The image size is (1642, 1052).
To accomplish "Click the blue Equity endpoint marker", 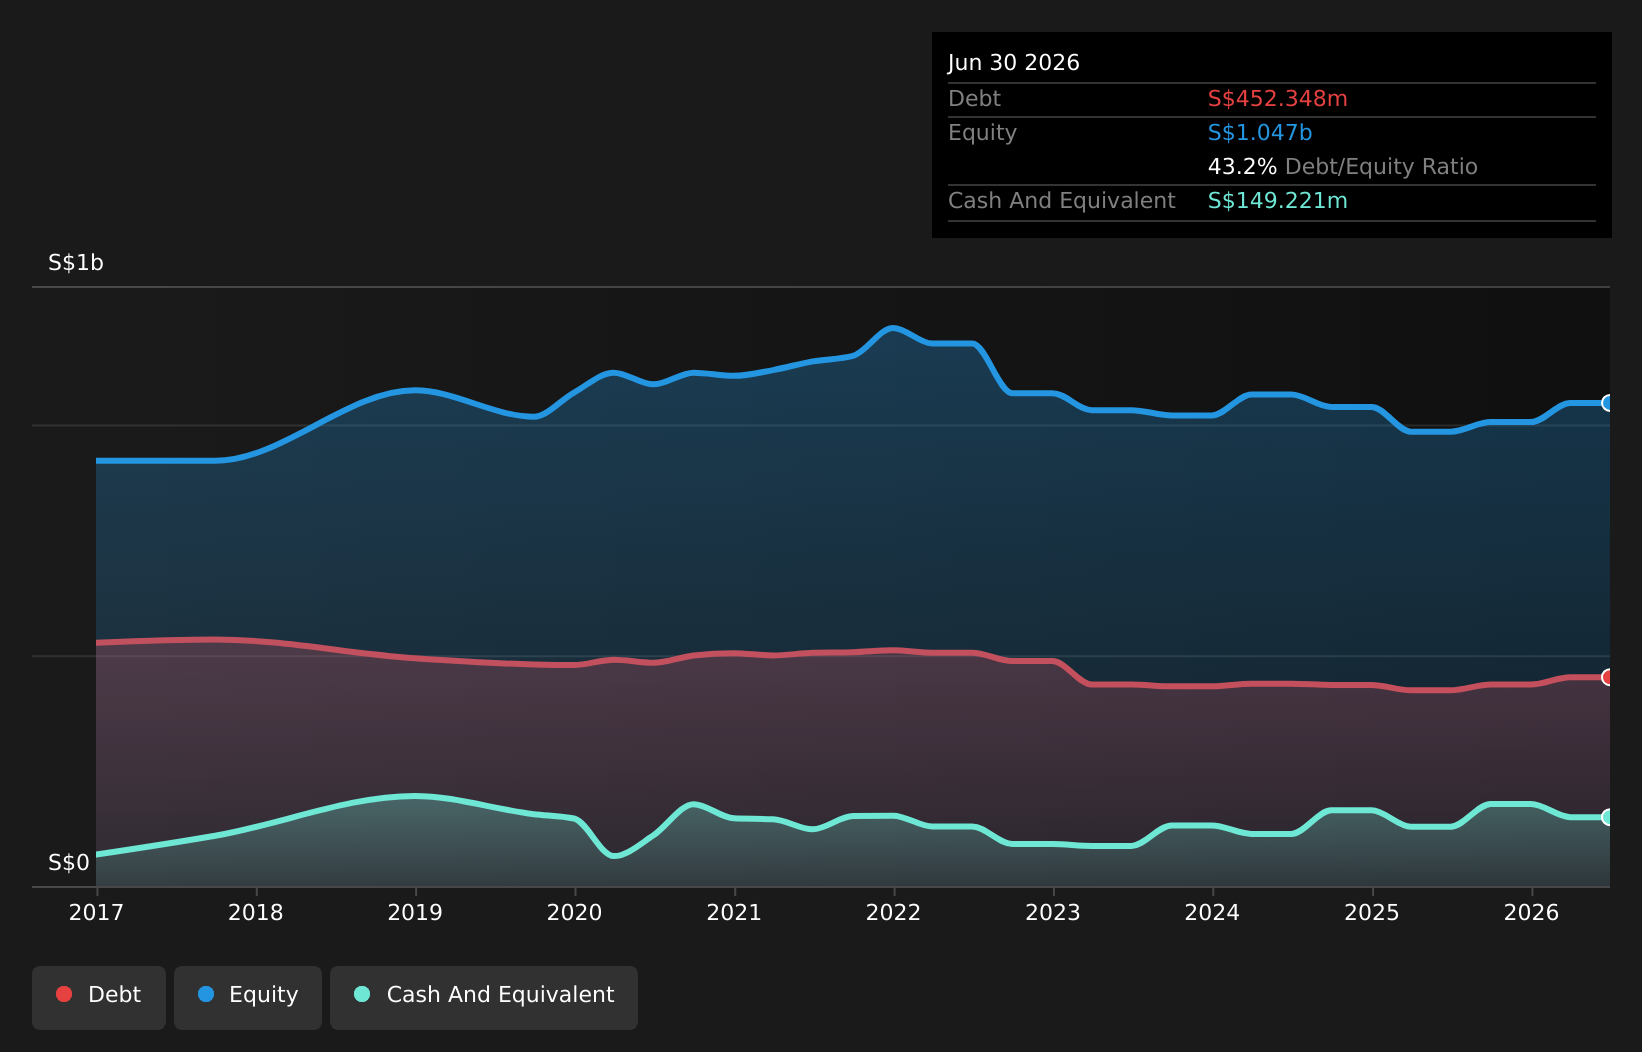I will tap(1608, 403).
